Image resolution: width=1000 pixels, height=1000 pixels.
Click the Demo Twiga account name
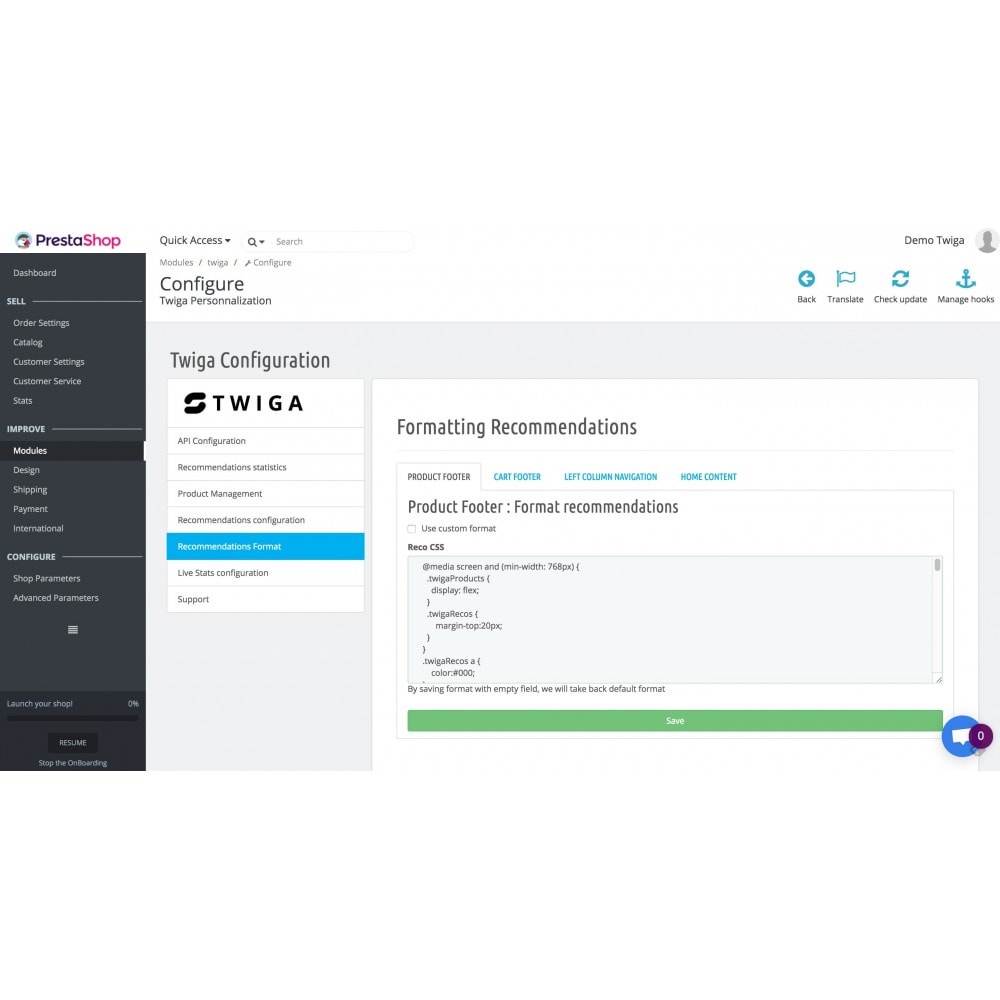[x=934, y=240]
